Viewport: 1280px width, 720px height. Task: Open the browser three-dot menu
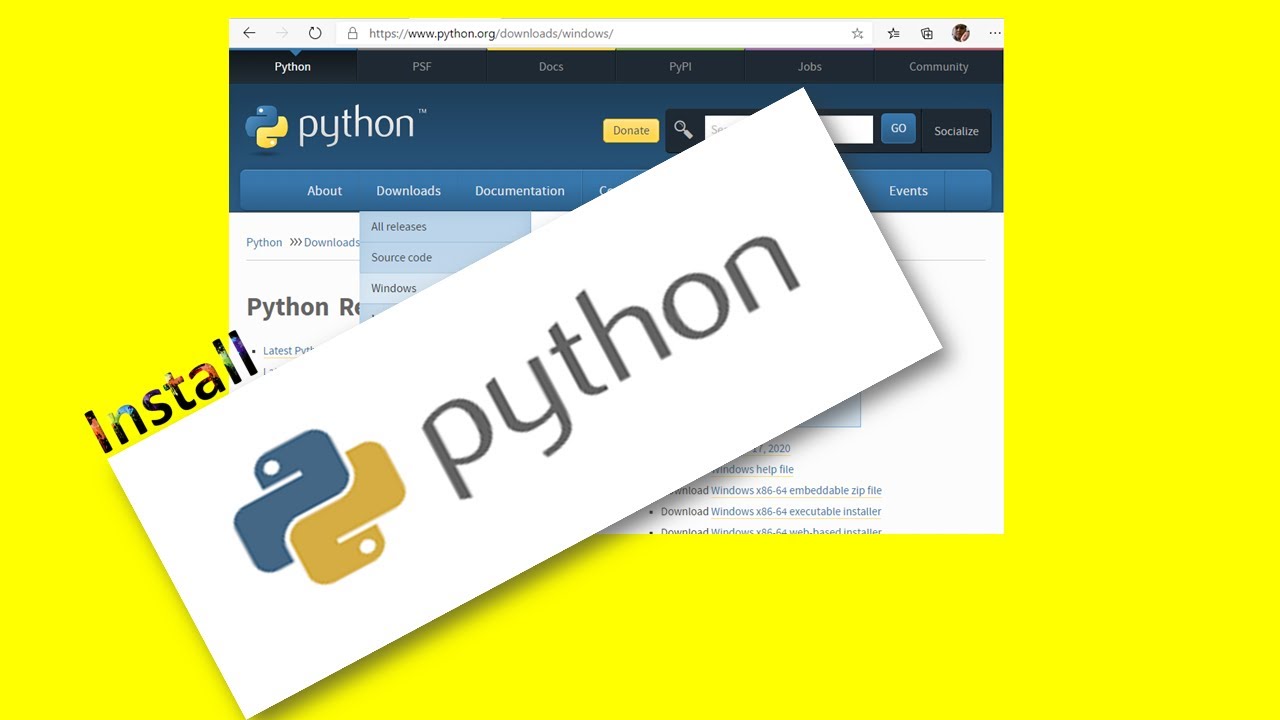[994, 33]
